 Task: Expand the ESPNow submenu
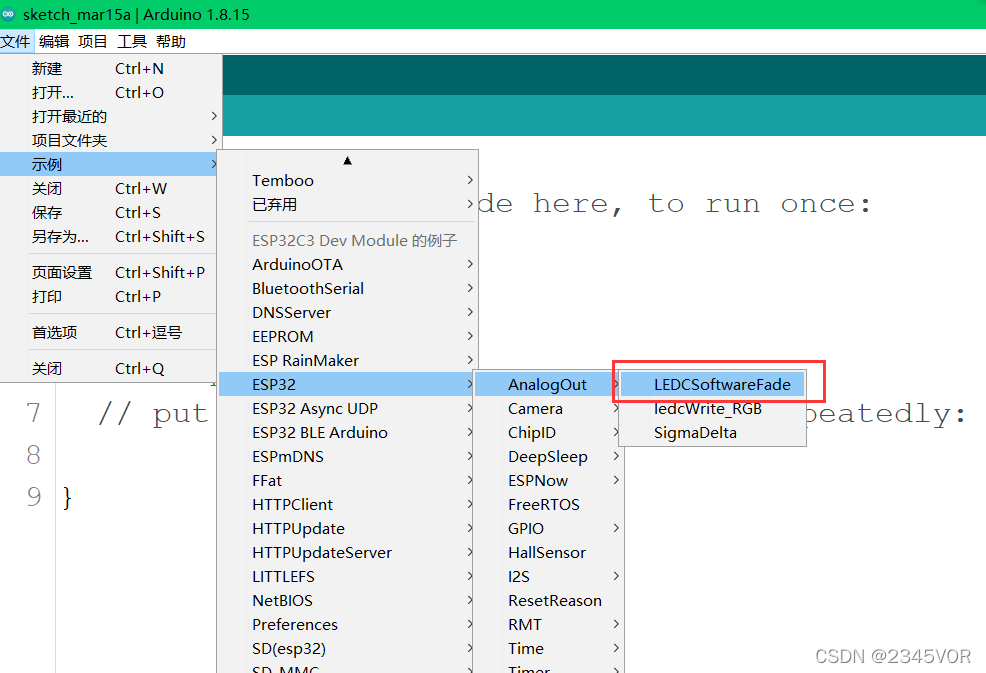(x=548, y=481)
